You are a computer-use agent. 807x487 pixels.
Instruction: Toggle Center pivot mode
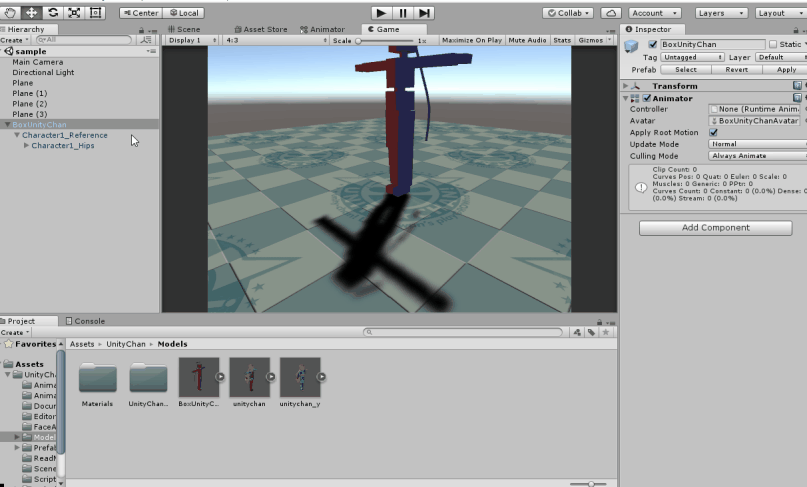pyautogui.click(x=141, y=13)
